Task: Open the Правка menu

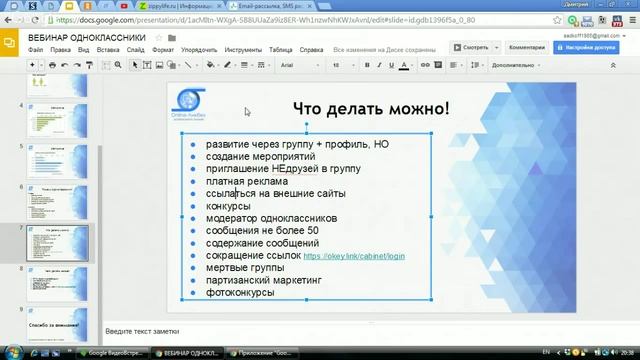Action: pyautogui.click(x=60, y=50)
